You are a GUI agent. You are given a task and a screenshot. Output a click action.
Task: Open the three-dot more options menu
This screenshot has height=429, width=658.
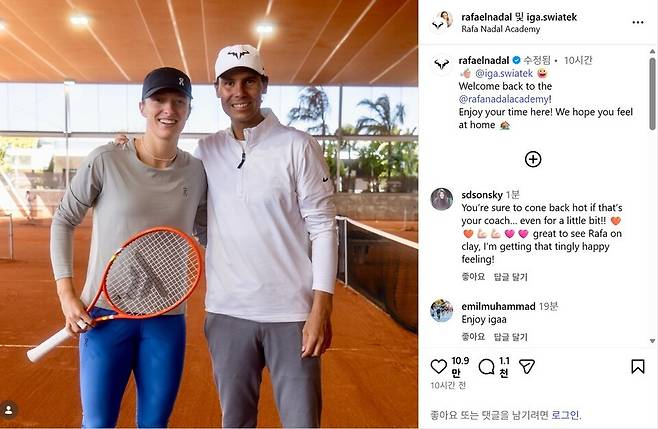pyautogui.click(x=637, y=23)
